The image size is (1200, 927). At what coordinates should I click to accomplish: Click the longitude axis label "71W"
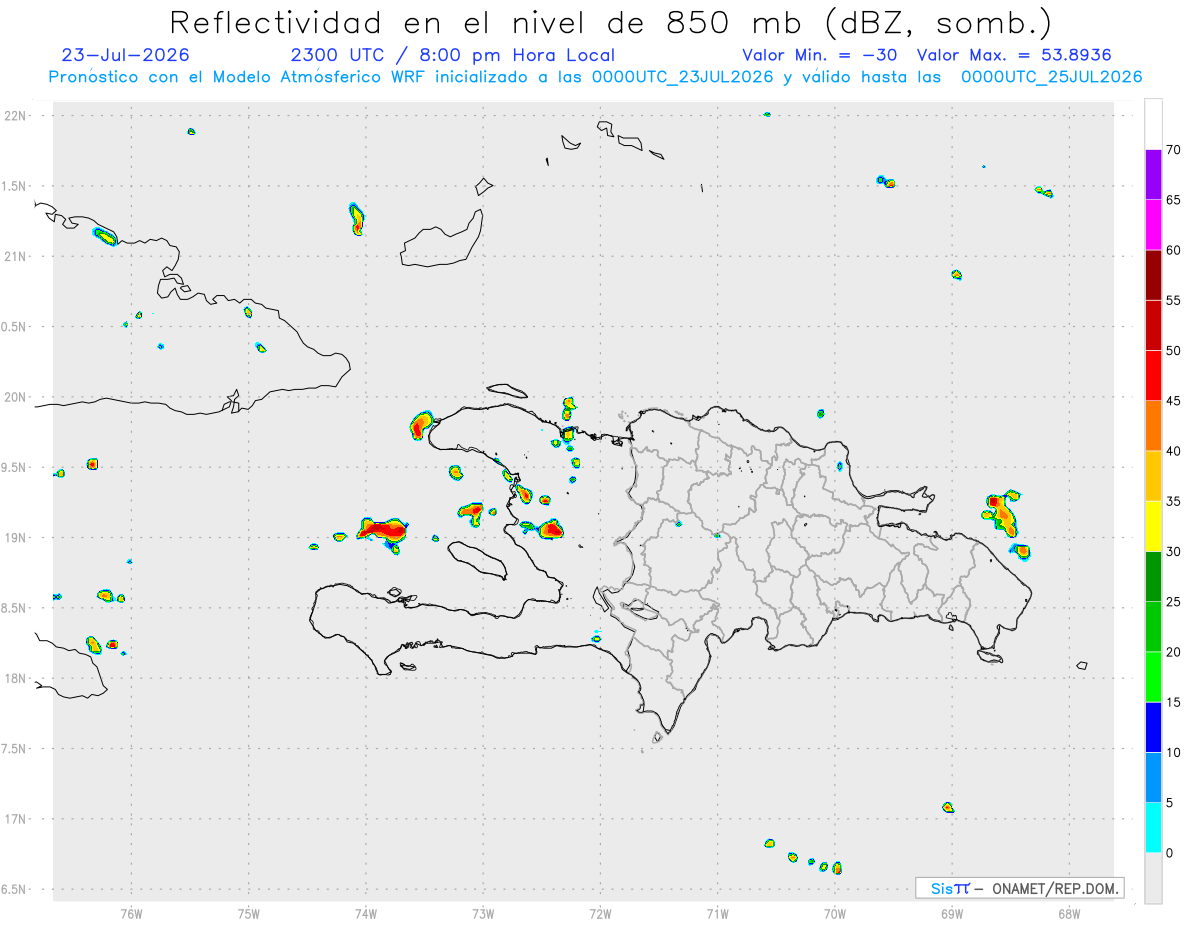coord(717,913)
